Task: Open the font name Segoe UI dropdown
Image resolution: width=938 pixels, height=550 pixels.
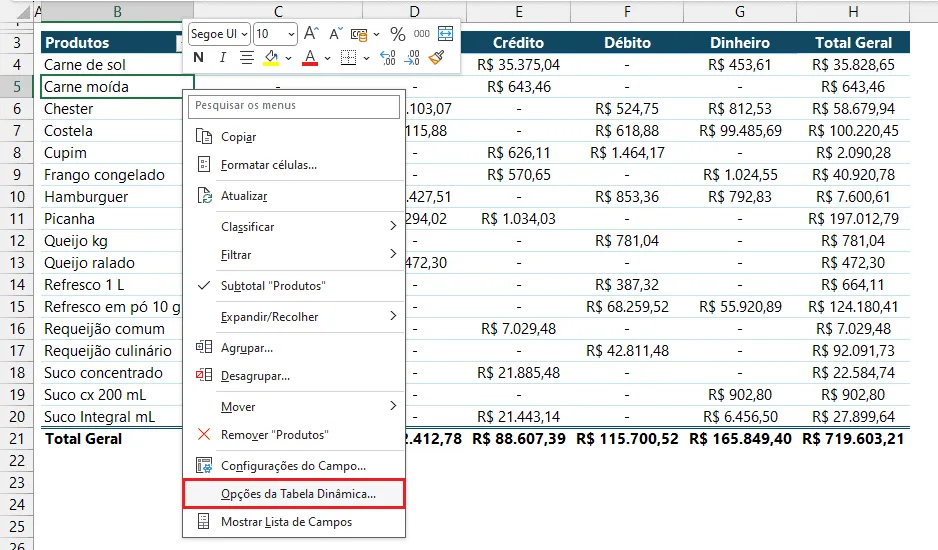Action: pos(219,34)
